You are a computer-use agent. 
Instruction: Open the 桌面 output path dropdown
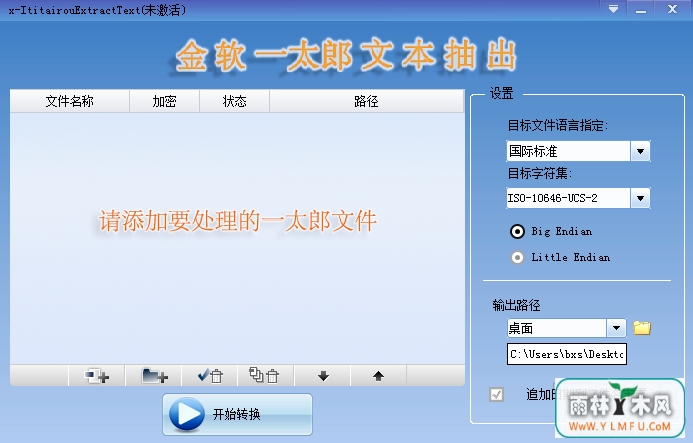tap(616, 328)
